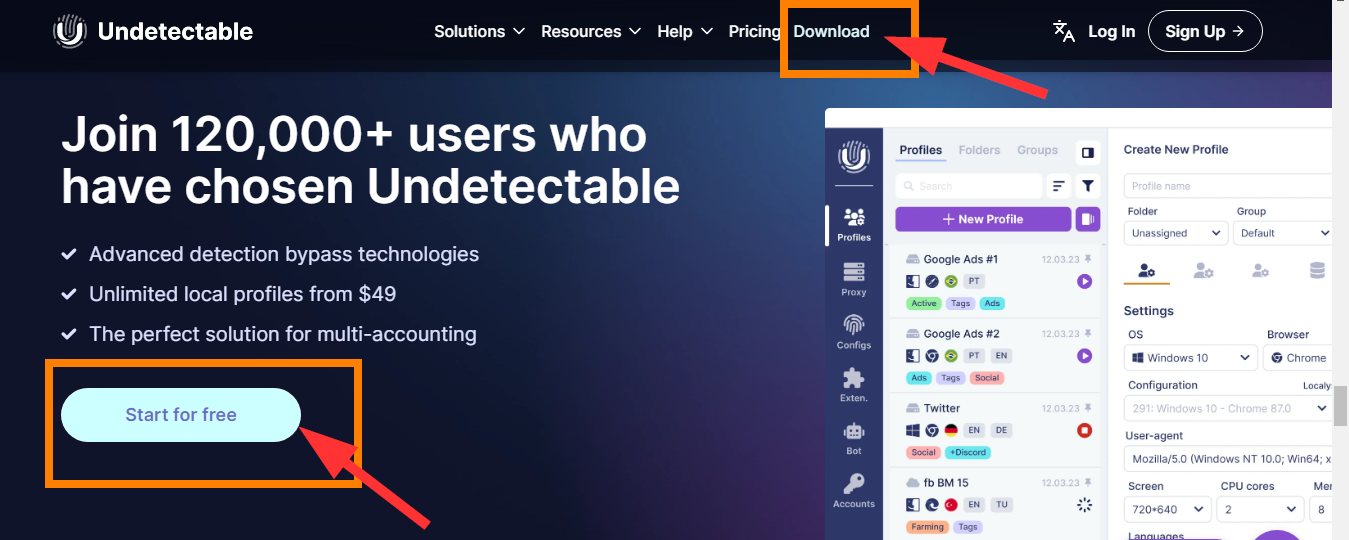Click the DE language badge on Twitter
1349x540 pixels.
click(1001, 430)
